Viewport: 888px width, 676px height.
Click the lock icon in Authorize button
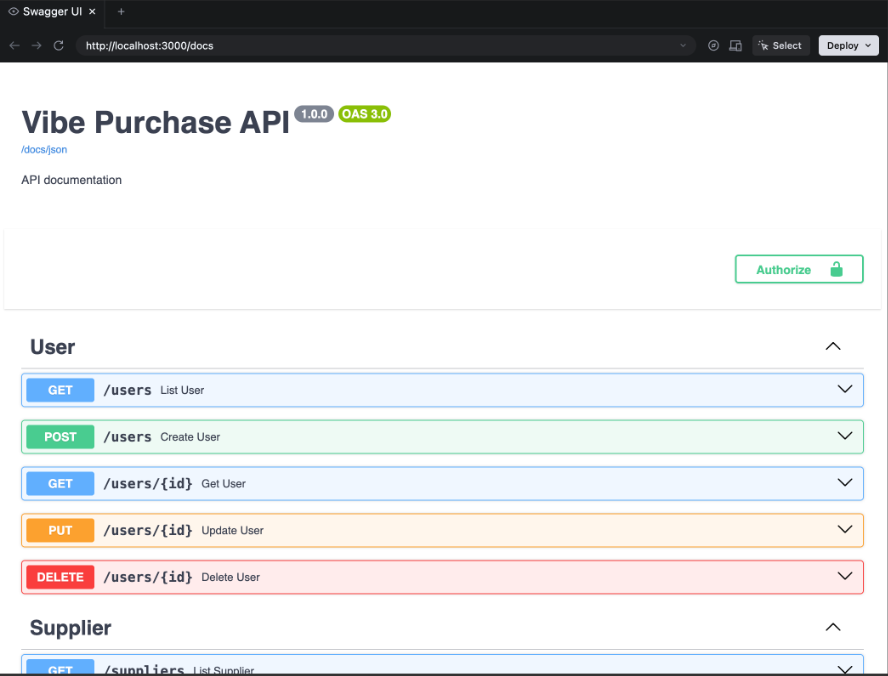[836, 269]
